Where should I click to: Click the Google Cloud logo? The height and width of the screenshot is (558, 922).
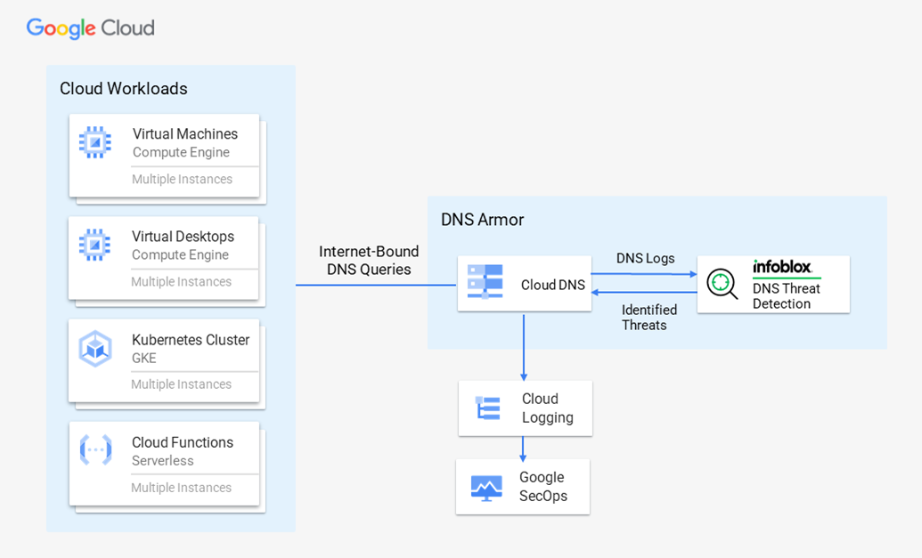pyautogui.click(x=91, y=28)
